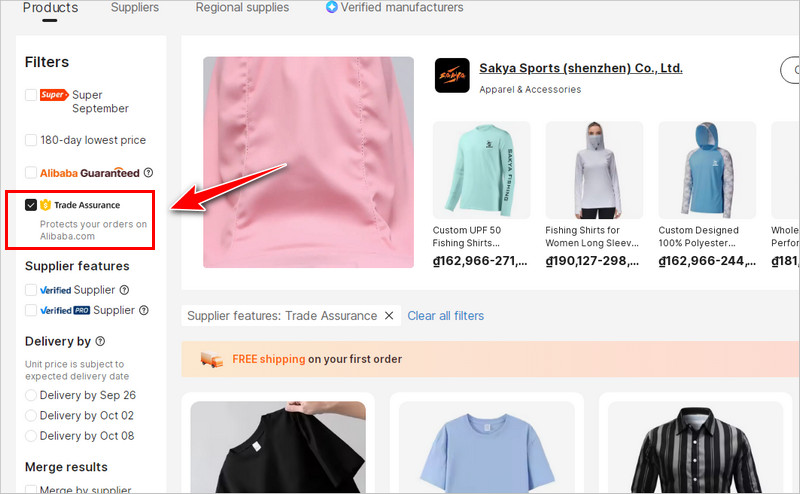Screen dimensions: 800x494
Task: Click the Delivery by help question icon
Action: point(101,341)
